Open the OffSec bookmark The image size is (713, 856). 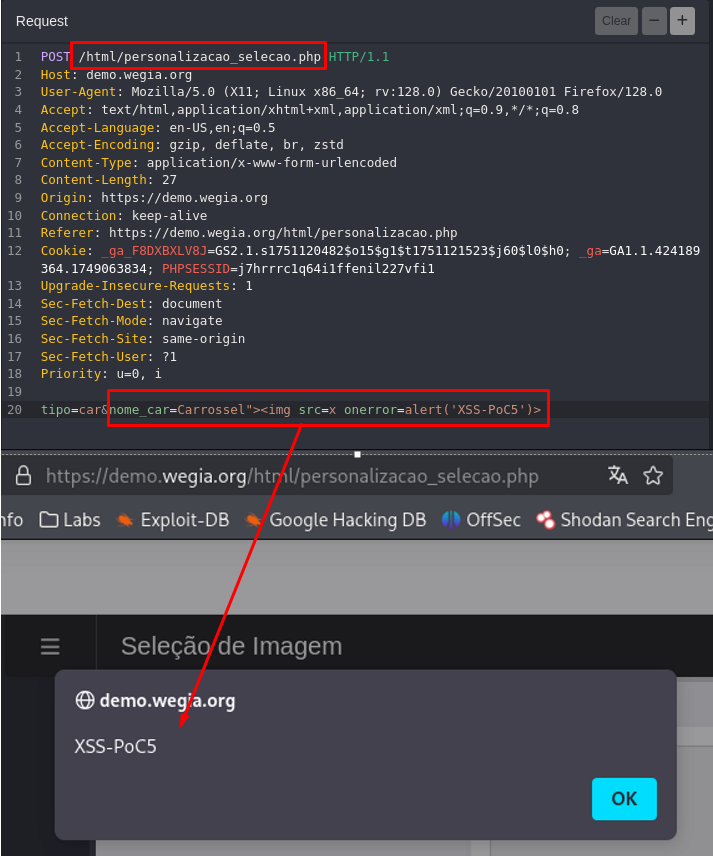480,520
